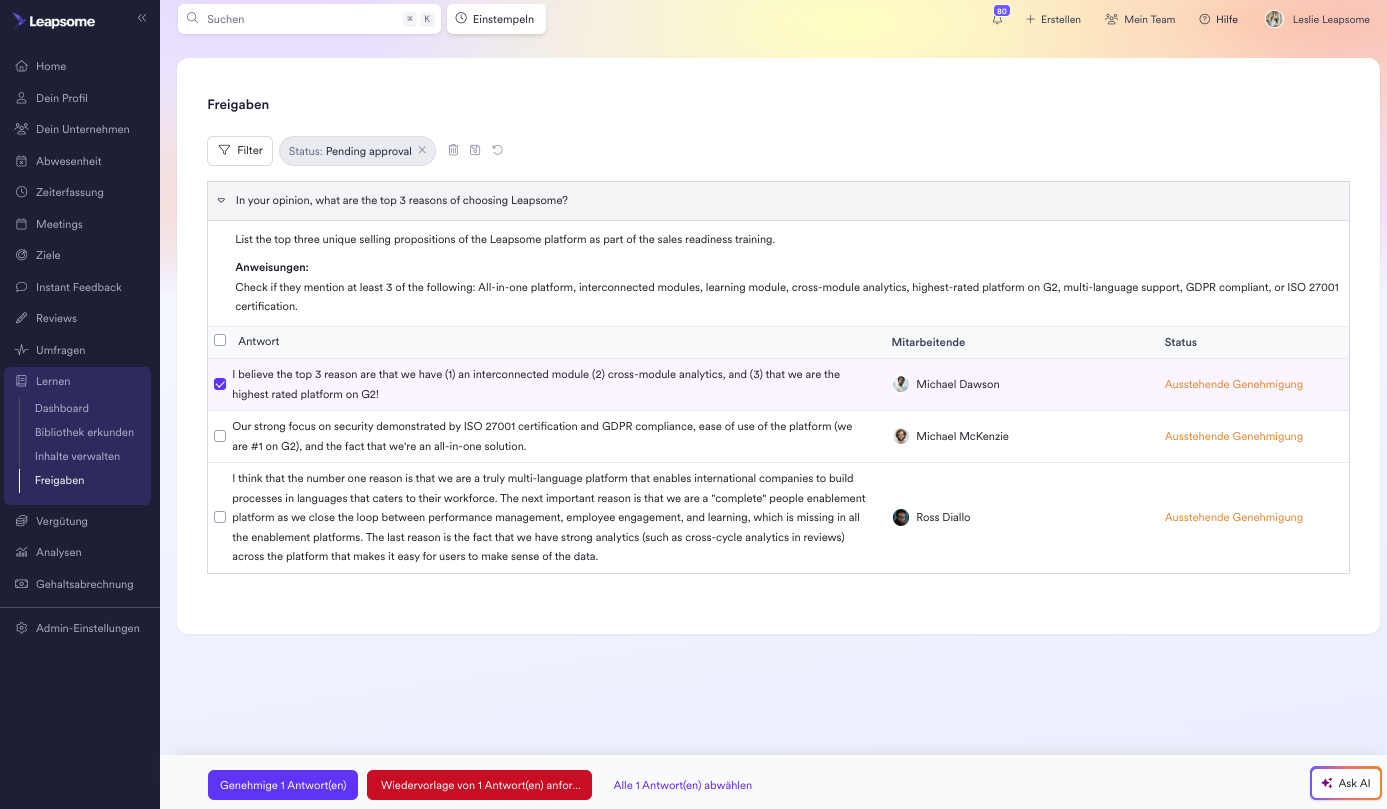Viewport: 1387px width, 809px height.
Task: Toggle the select-all Antwort checkbox
Action: tap(220, 341)
